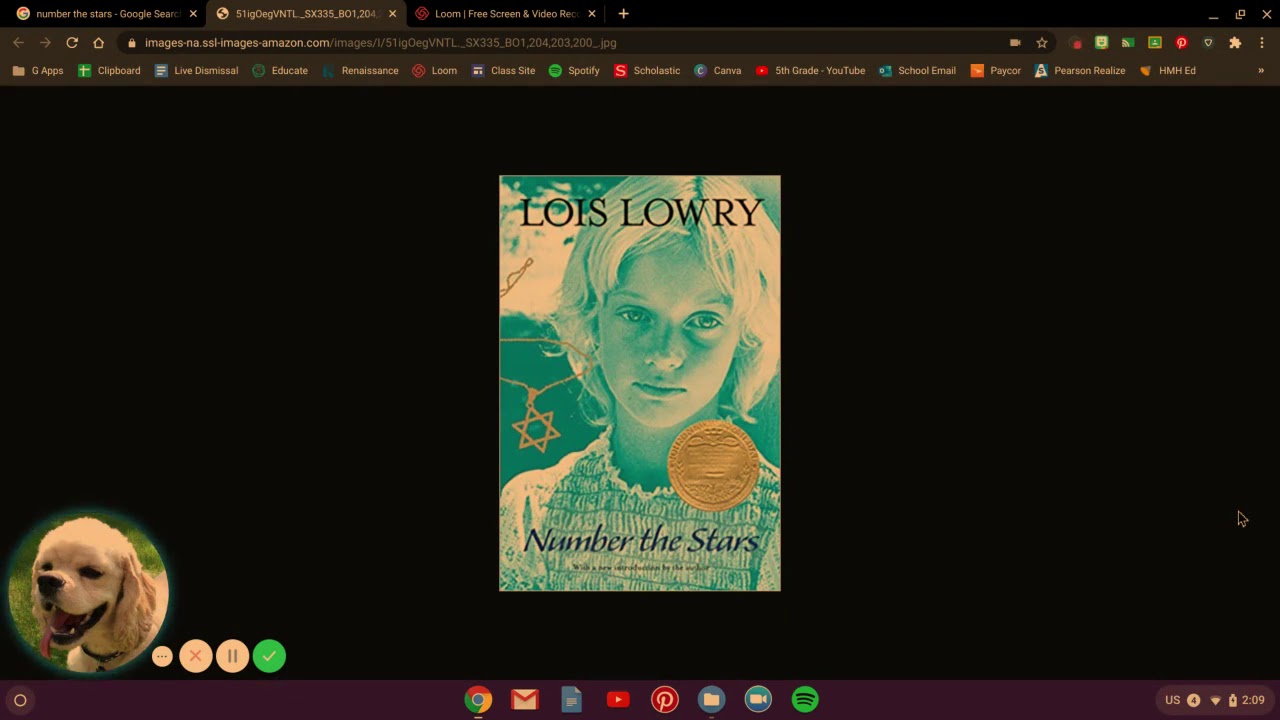This screenshot has height=720, width=1280.
Task: Open the Class Site bookmark
Action: point(503,71)
